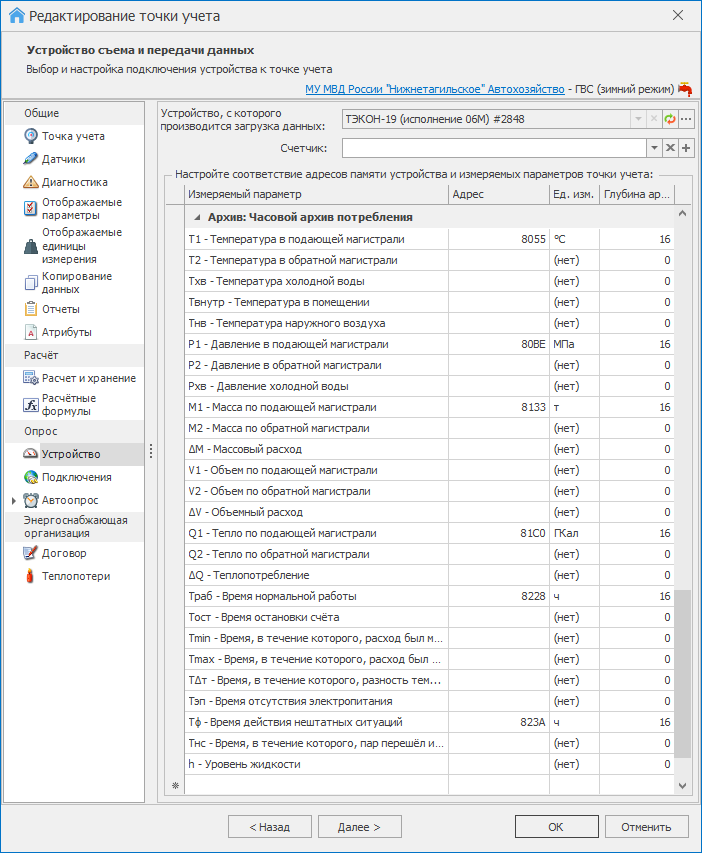Click the scroll up arrow in the table
The height and width of the screenshot is (853, 702).
tap(682, 214)
